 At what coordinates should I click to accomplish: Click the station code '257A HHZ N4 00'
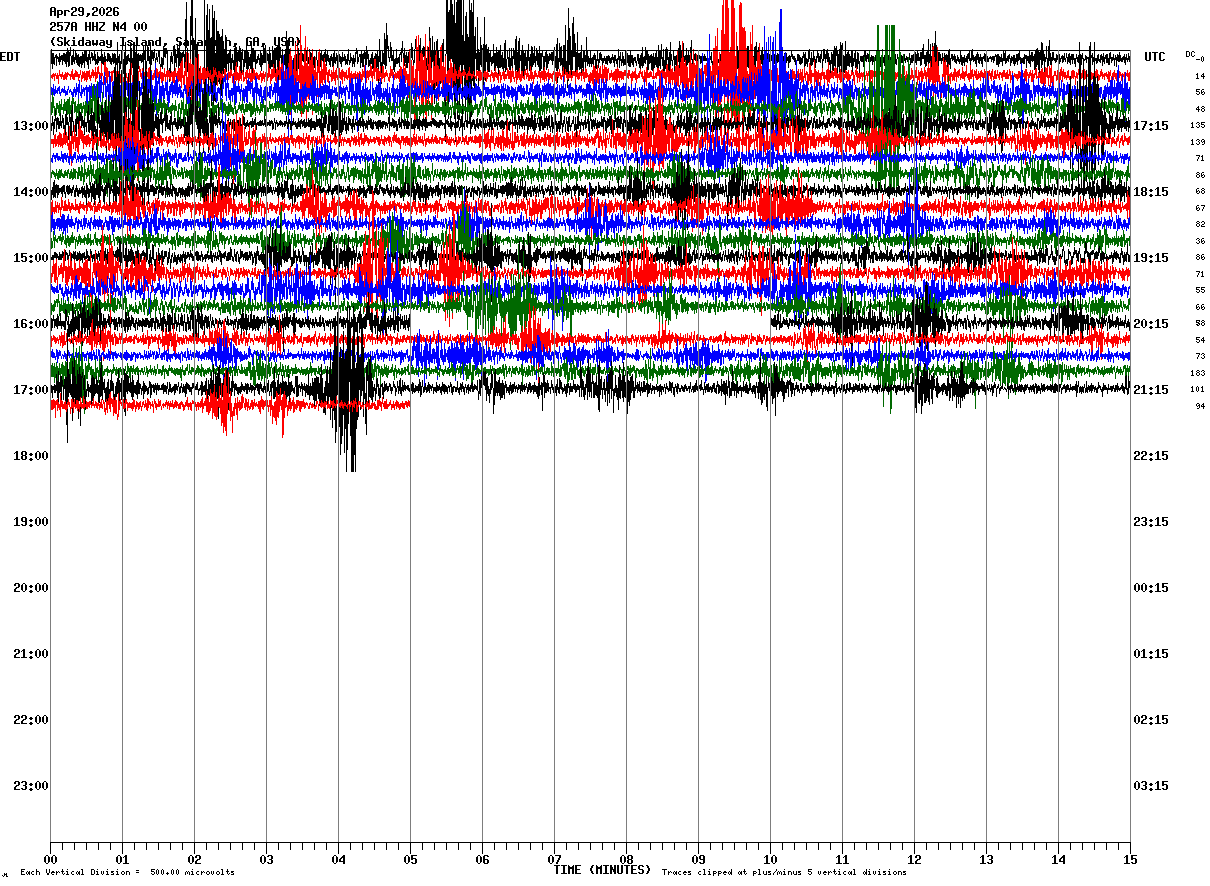(98, 27)
